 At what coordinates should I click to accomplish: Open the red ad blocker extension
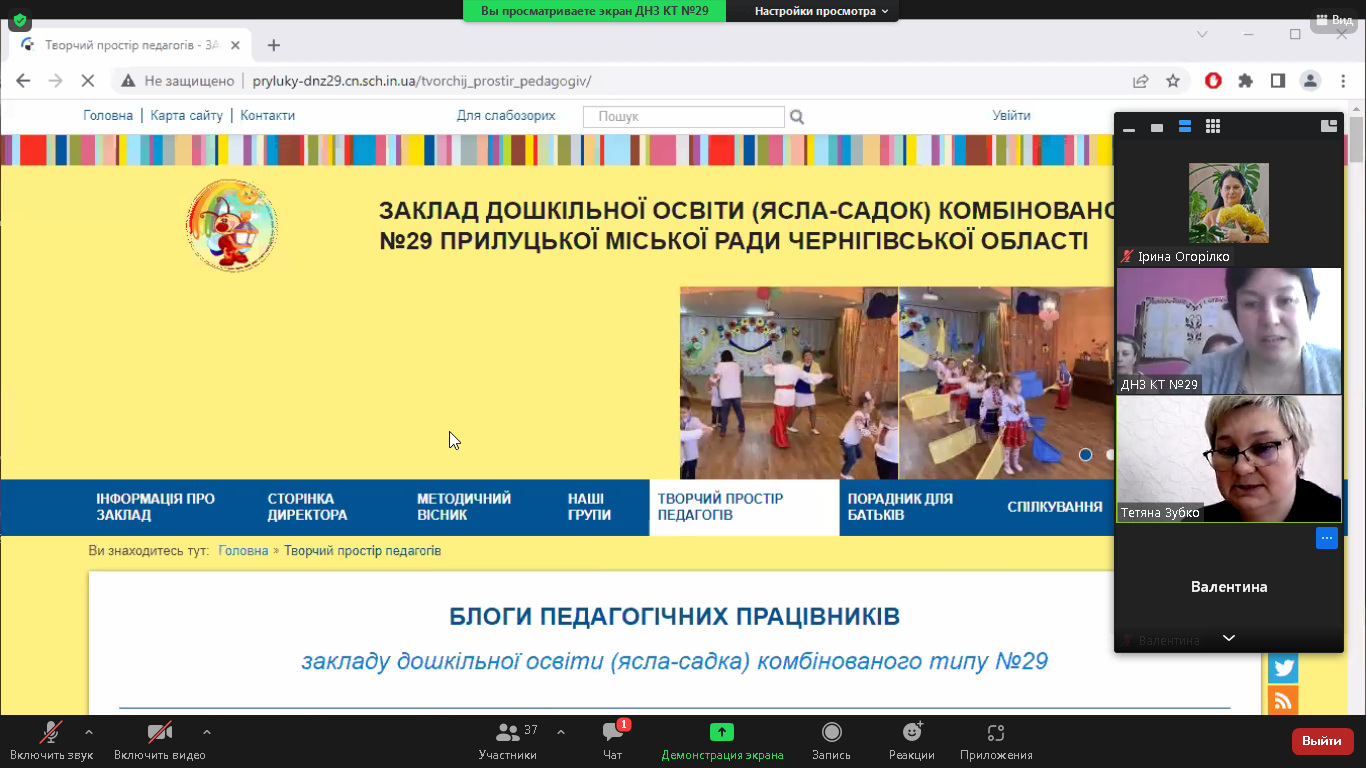point(1213,81)
